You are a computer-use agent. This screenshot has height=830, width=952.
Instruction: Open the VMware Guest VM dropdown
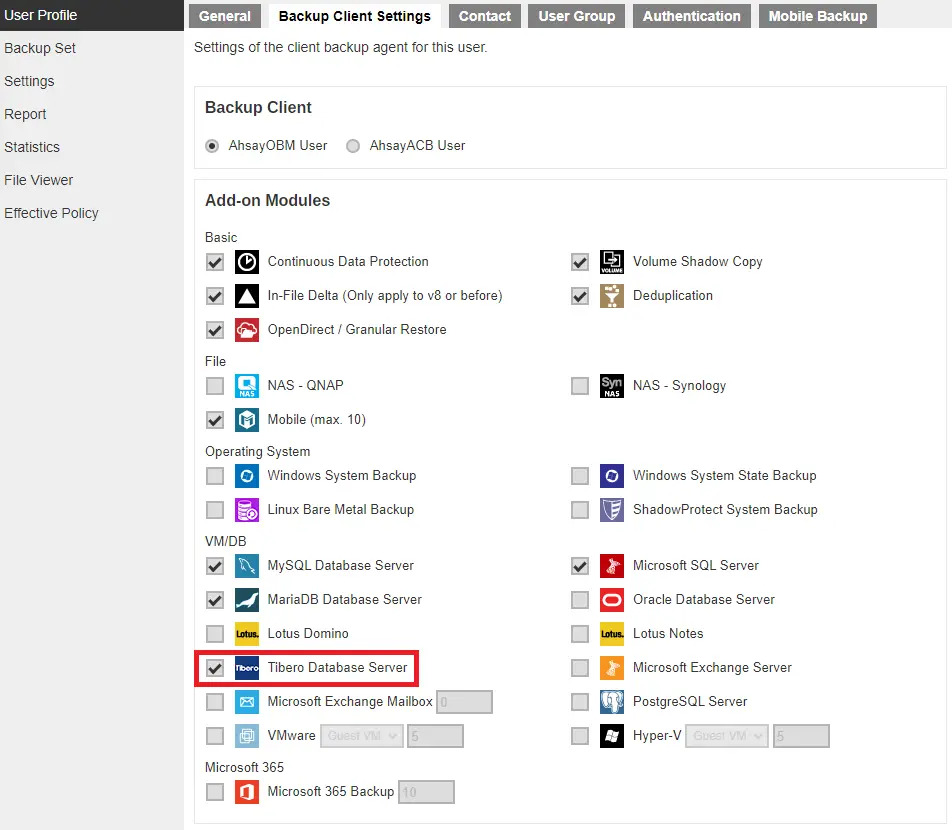tap(361, 736)
